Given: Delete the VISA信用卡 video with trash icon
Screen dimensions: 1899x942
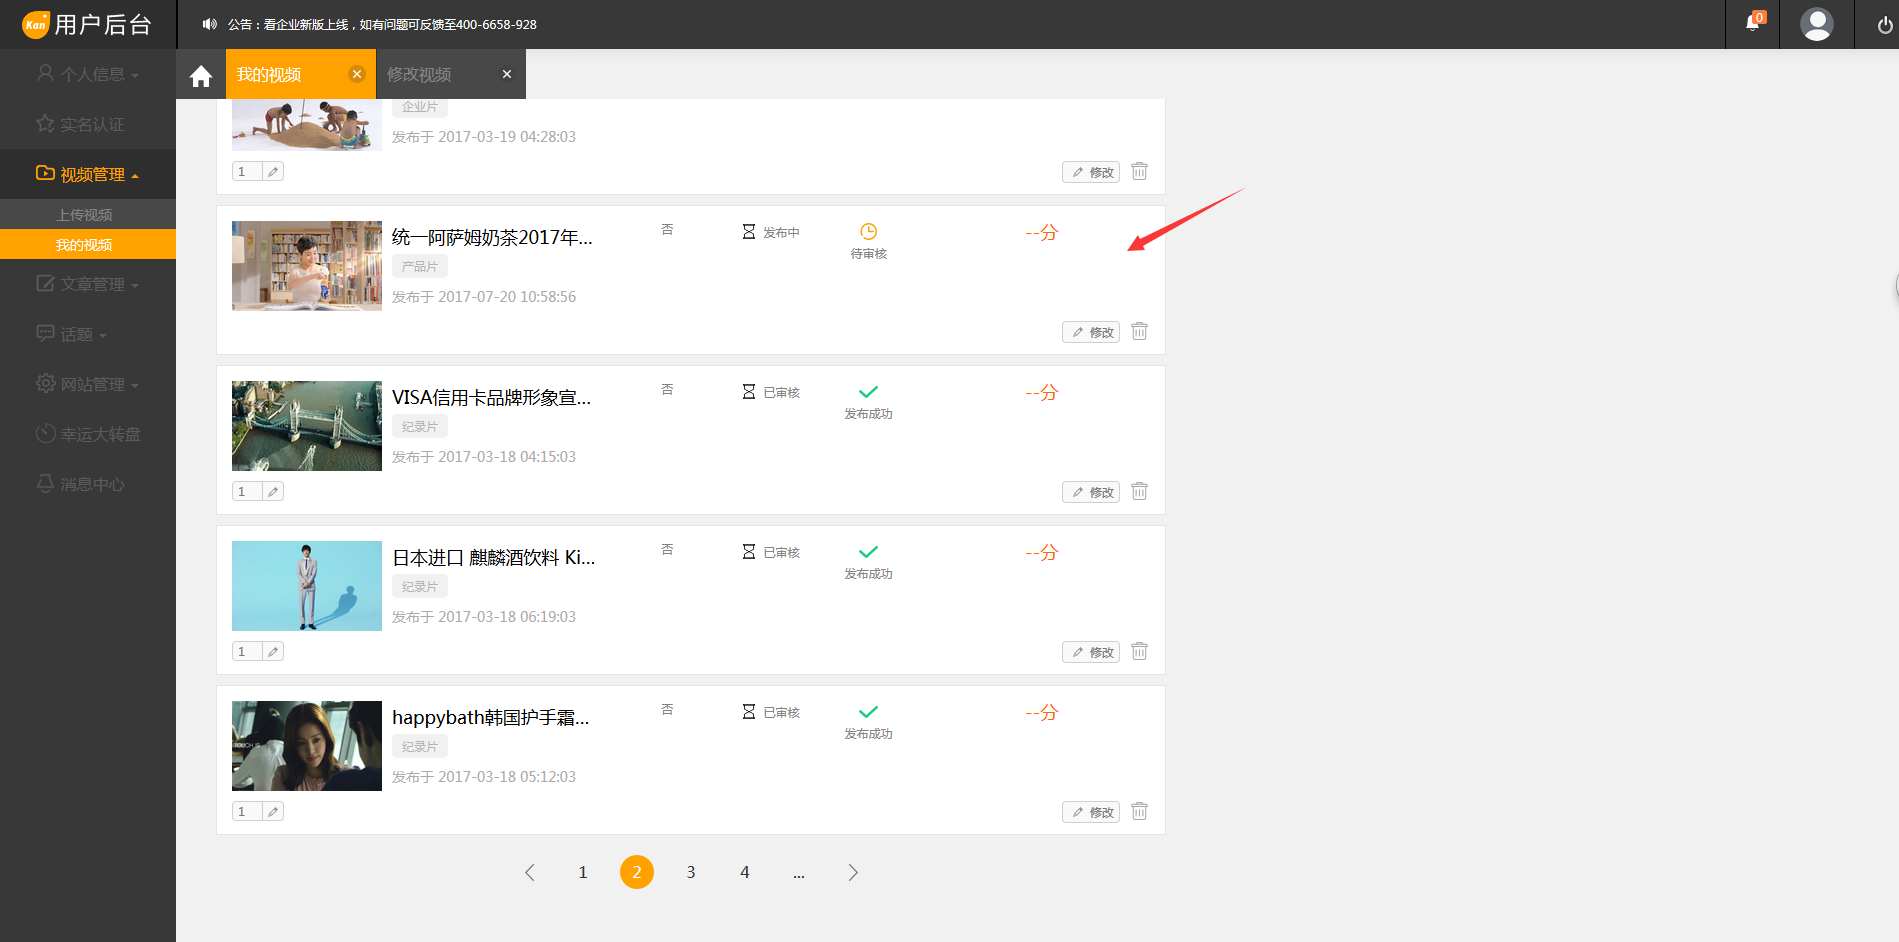Looking at the screenshot, I should 1139,491.
